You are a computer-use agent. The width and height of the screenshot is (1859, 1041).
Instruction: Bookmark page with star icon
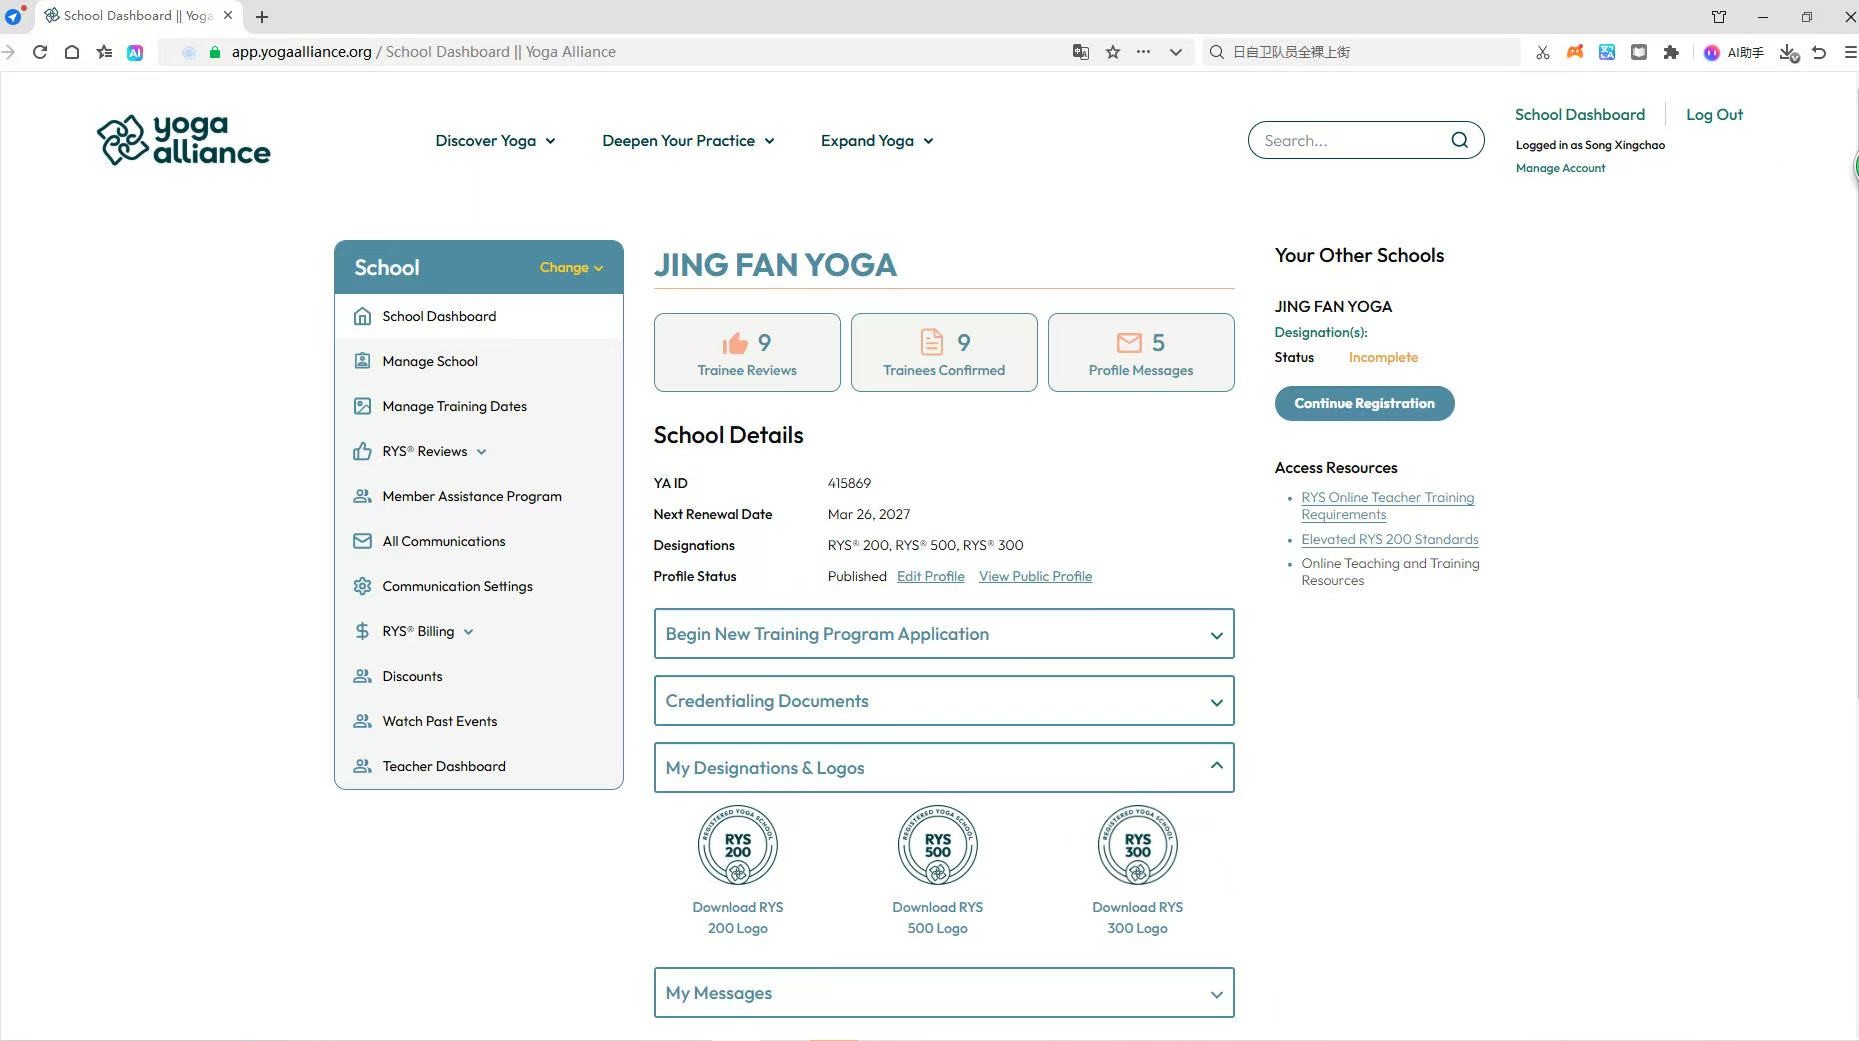pyautogui.click(x=1113, y=52)
